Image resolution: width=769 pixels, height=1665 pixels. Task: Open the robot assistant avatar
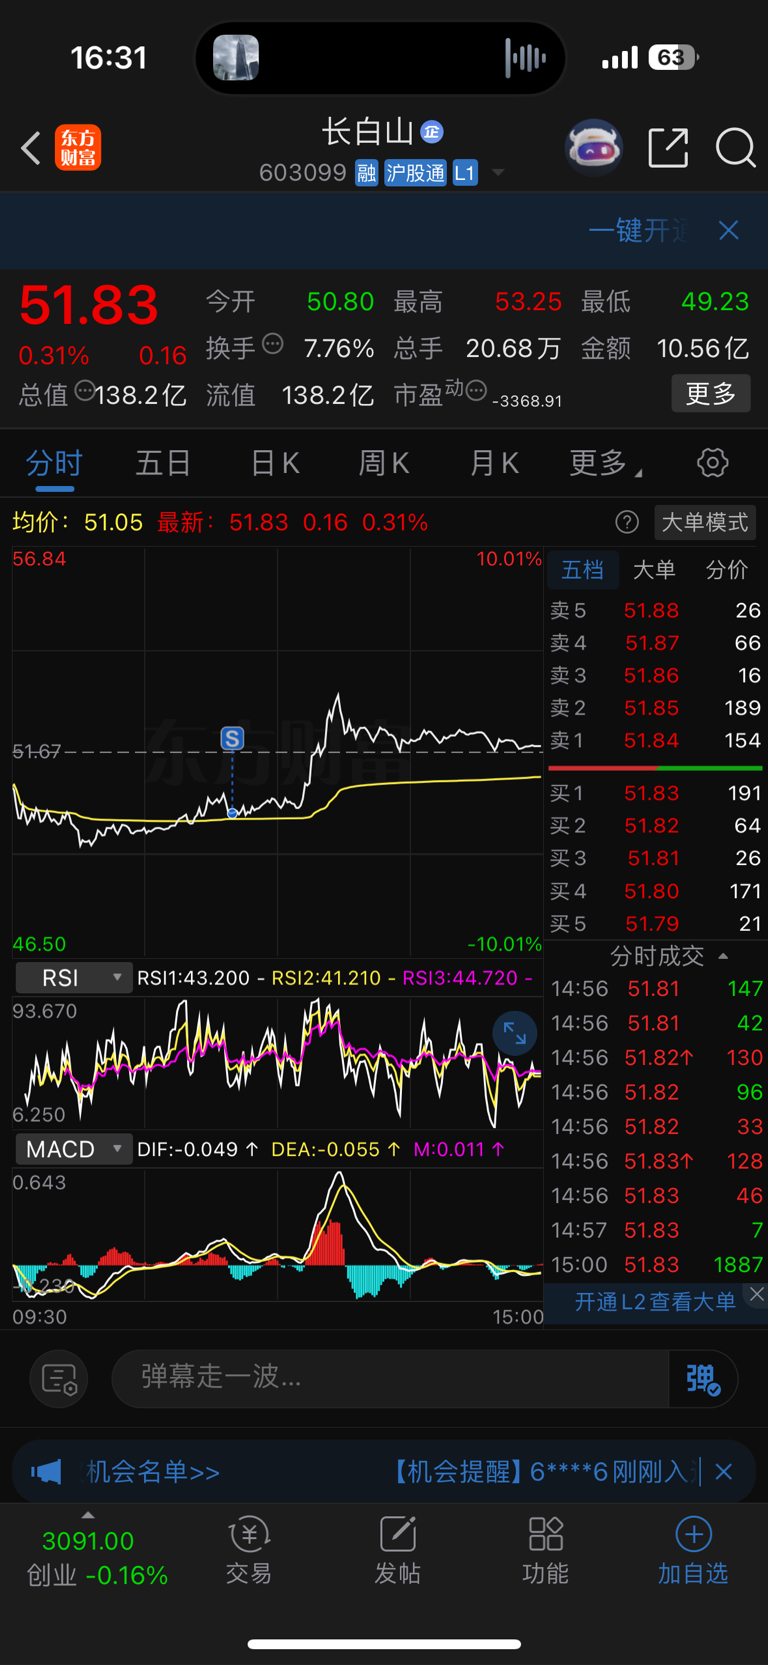tap(594, 148)
